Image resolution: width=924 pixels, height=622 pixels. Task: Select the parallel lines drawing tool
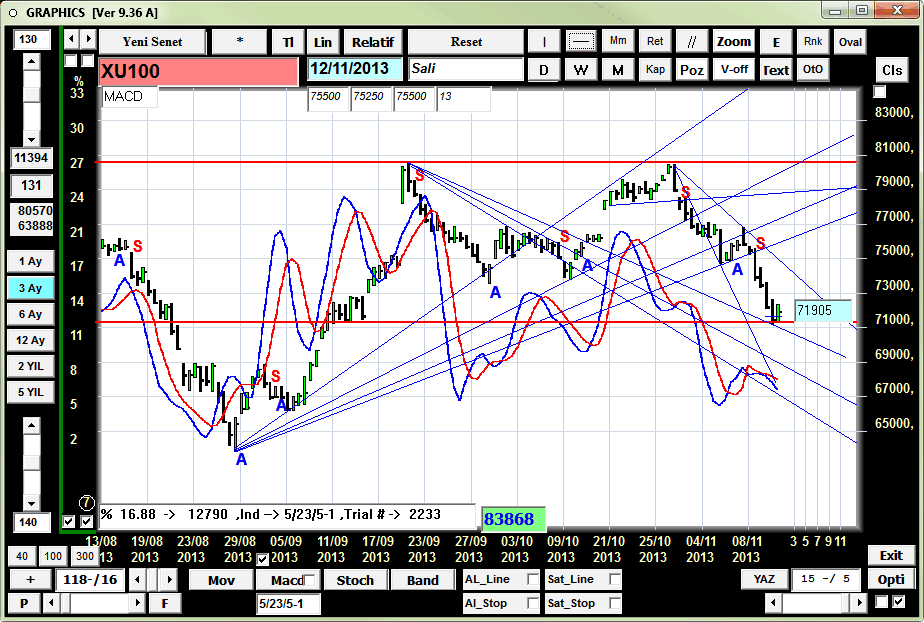pos(691,42)
